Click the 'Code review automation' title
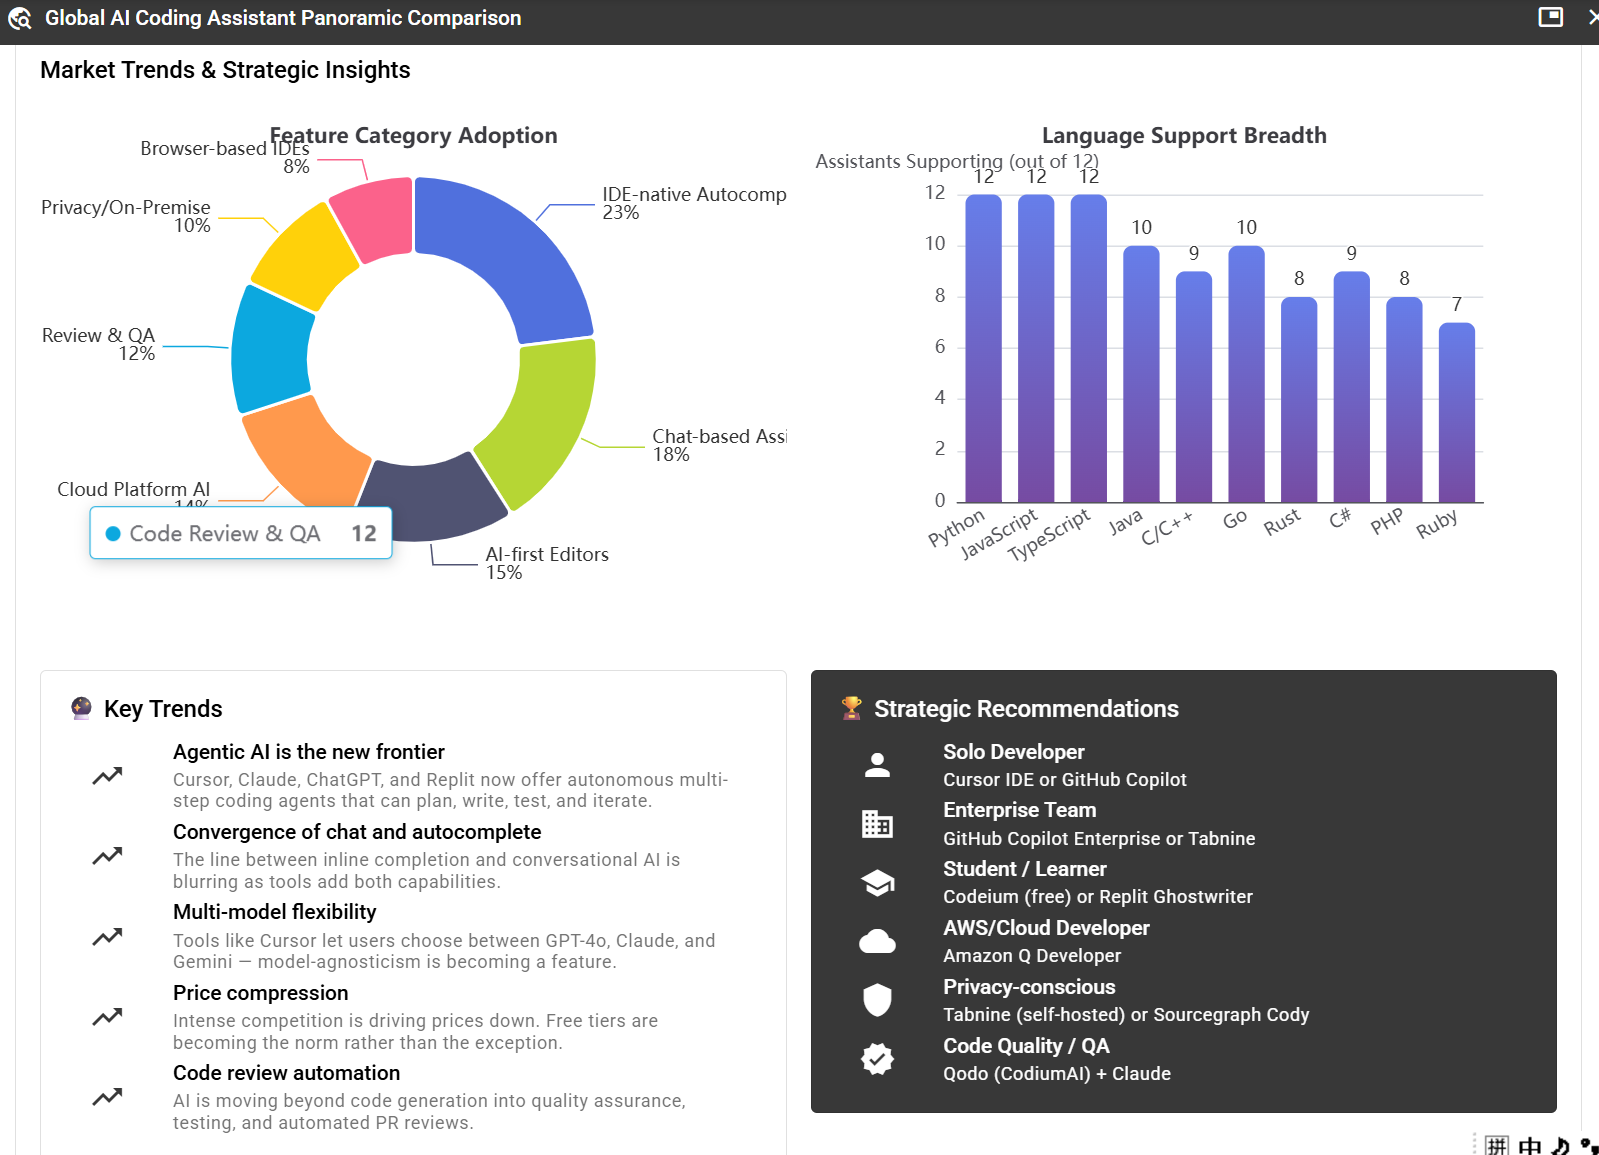The height and width of the screenshot is (1155, 1599). click(x=287, y=1073)
